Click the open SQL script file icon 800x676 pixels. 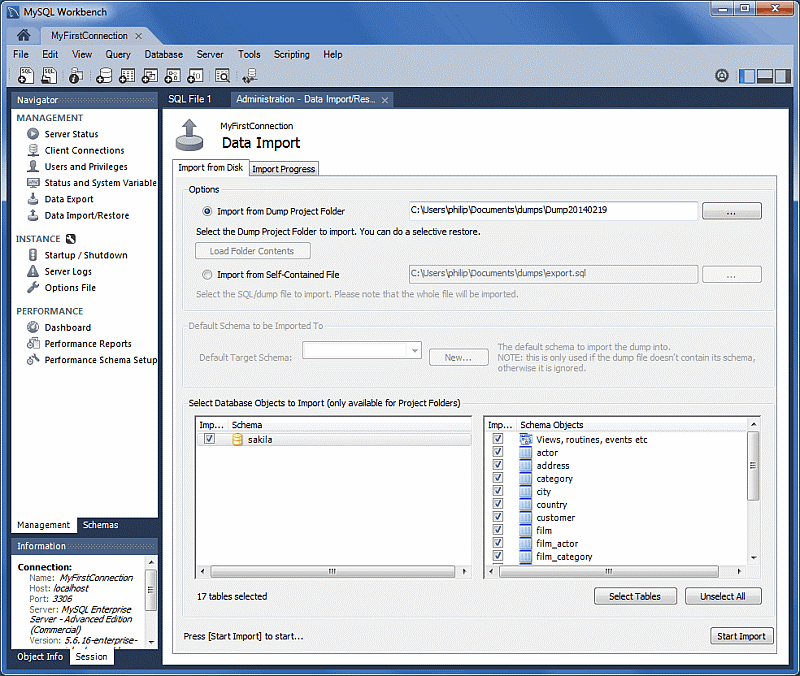tap(50, 75)
